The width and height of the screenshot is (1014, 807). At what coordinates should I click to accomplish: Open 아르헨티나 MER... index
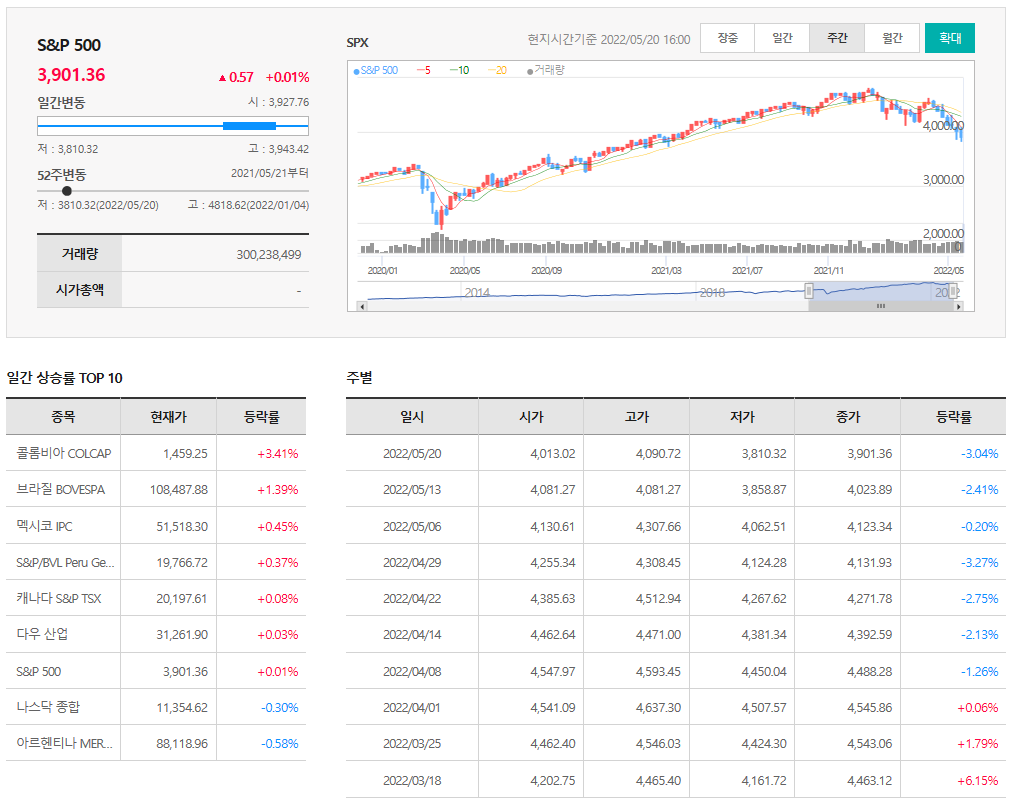pyautogui.click(x=64, y=744)
